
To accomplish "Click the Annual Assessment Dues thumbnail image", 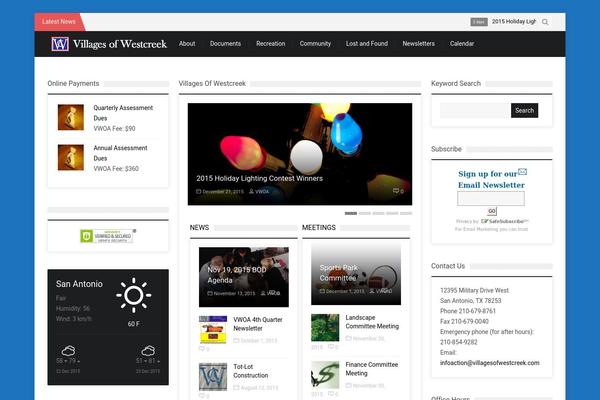I will click(x=71, y=157).
